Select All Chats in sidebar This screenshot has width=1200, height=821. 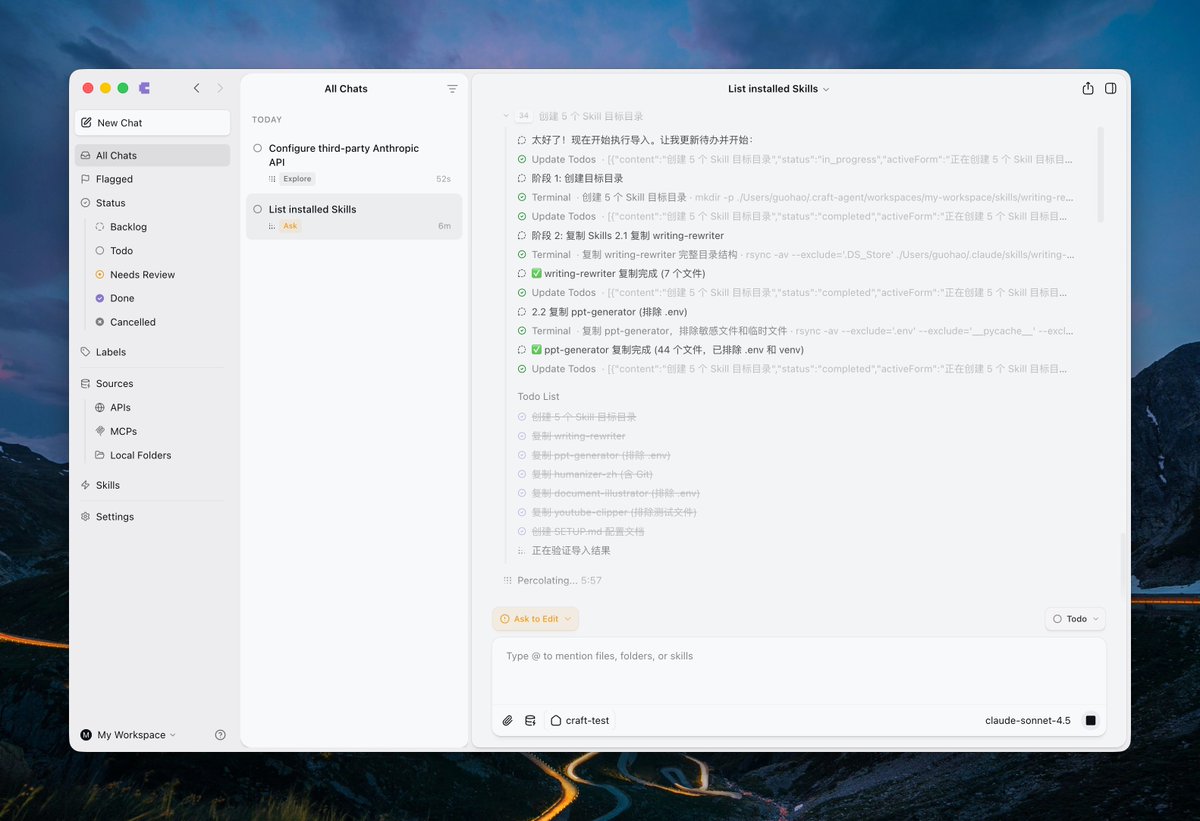point(152,155)
